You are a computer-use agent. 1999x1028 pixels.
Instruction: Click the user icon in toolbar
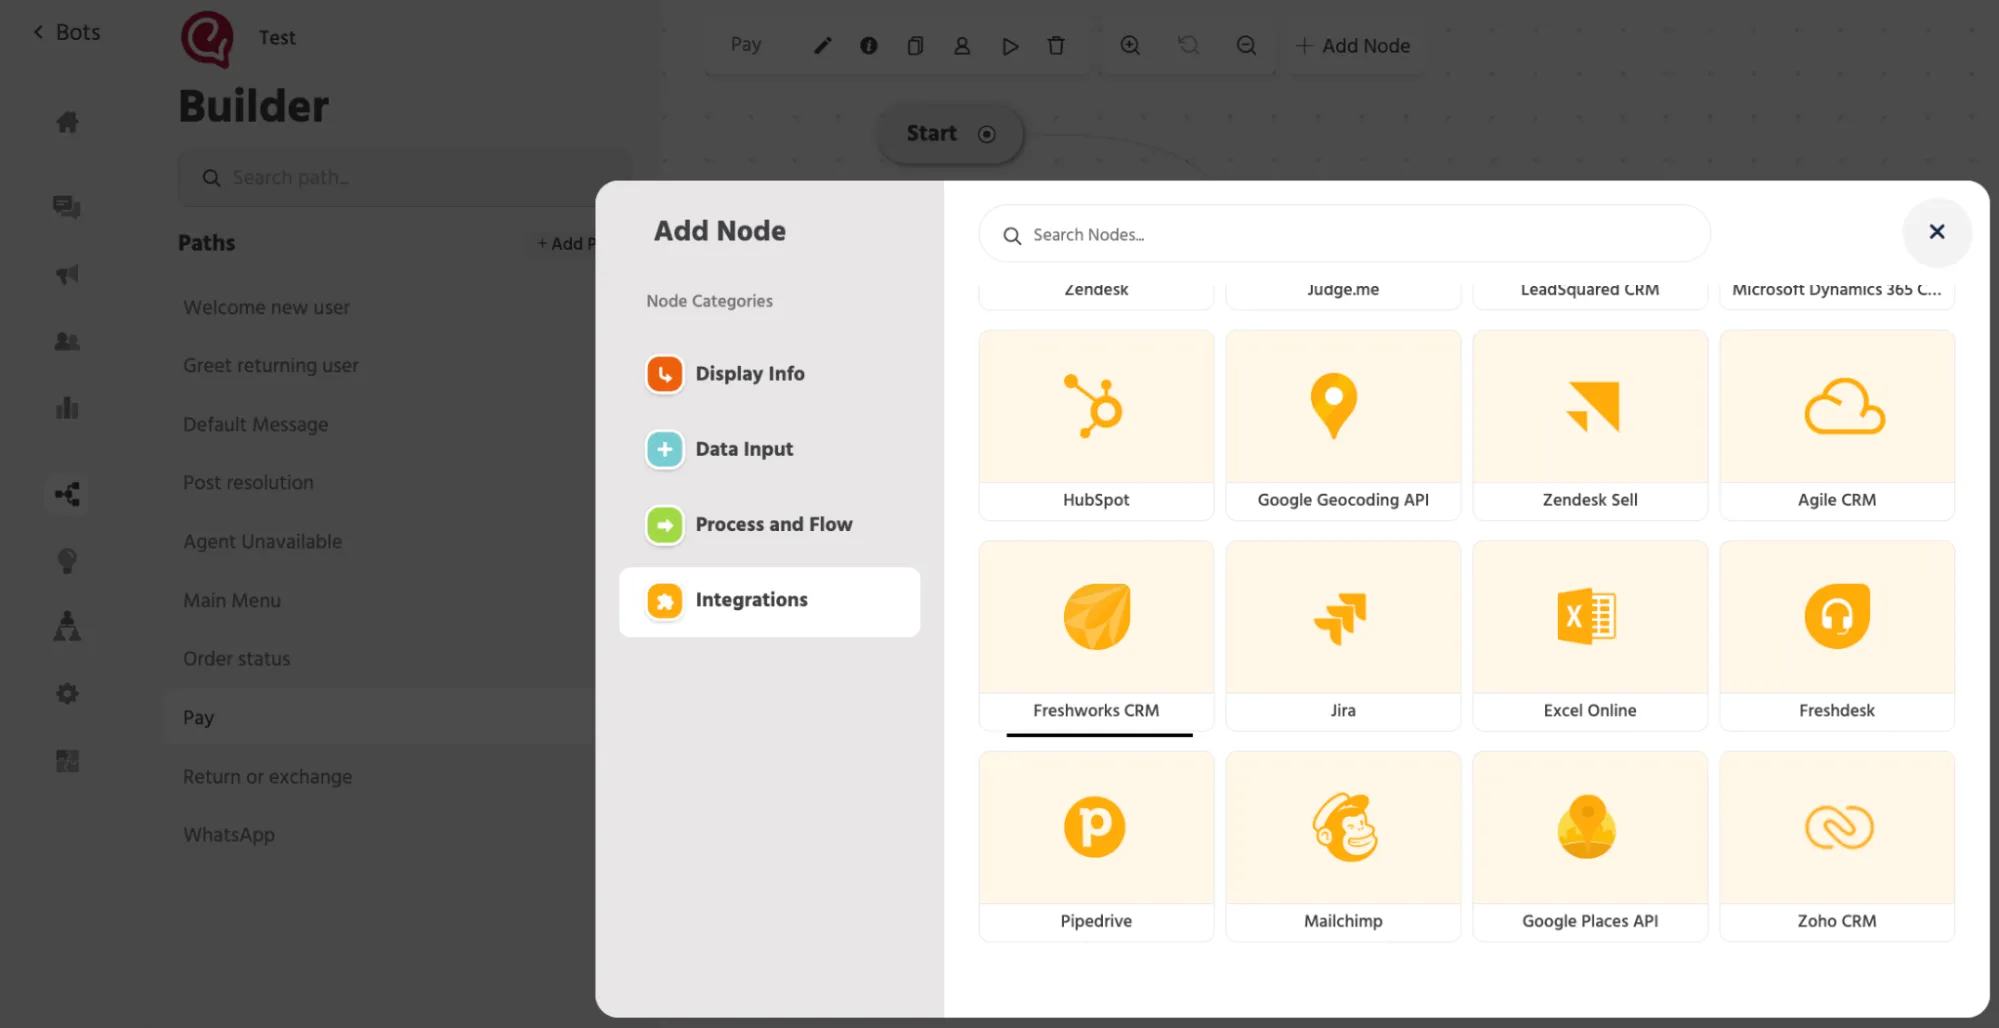click(x=962, y=46)
